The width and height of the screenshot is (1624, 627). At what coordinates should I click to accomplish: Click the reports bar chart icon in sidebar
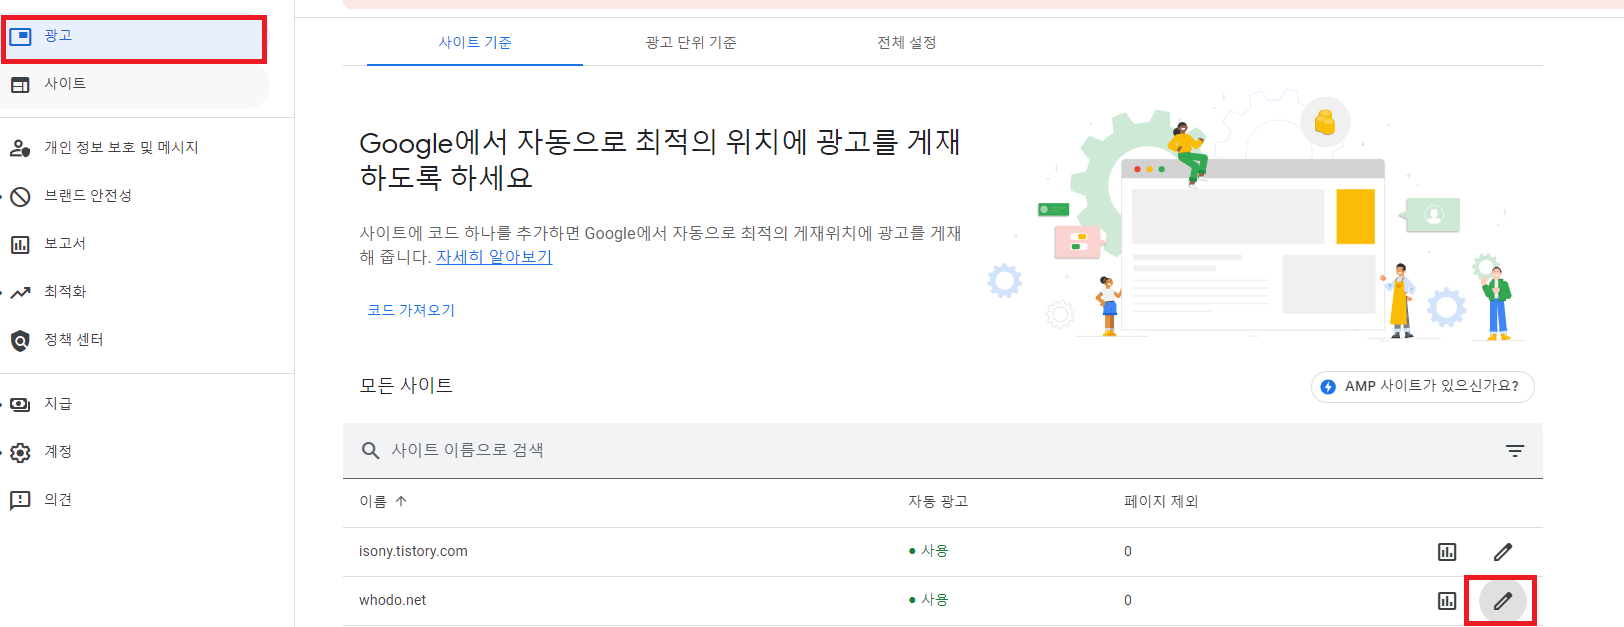[20, 244]
